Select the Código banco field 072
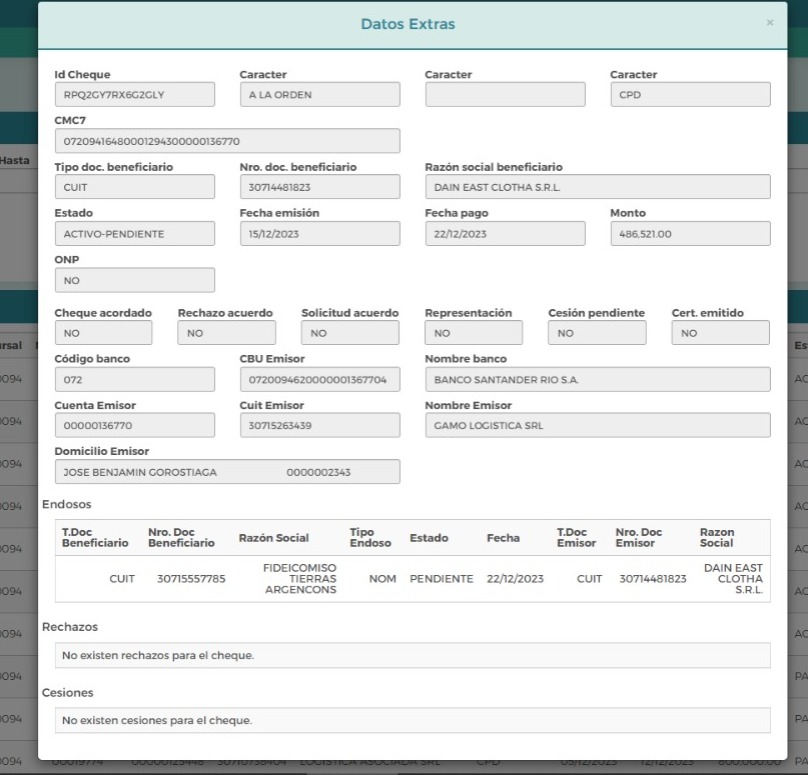This screenshot has width=808, height=775. pyautogui.click(x=134, y=379)
